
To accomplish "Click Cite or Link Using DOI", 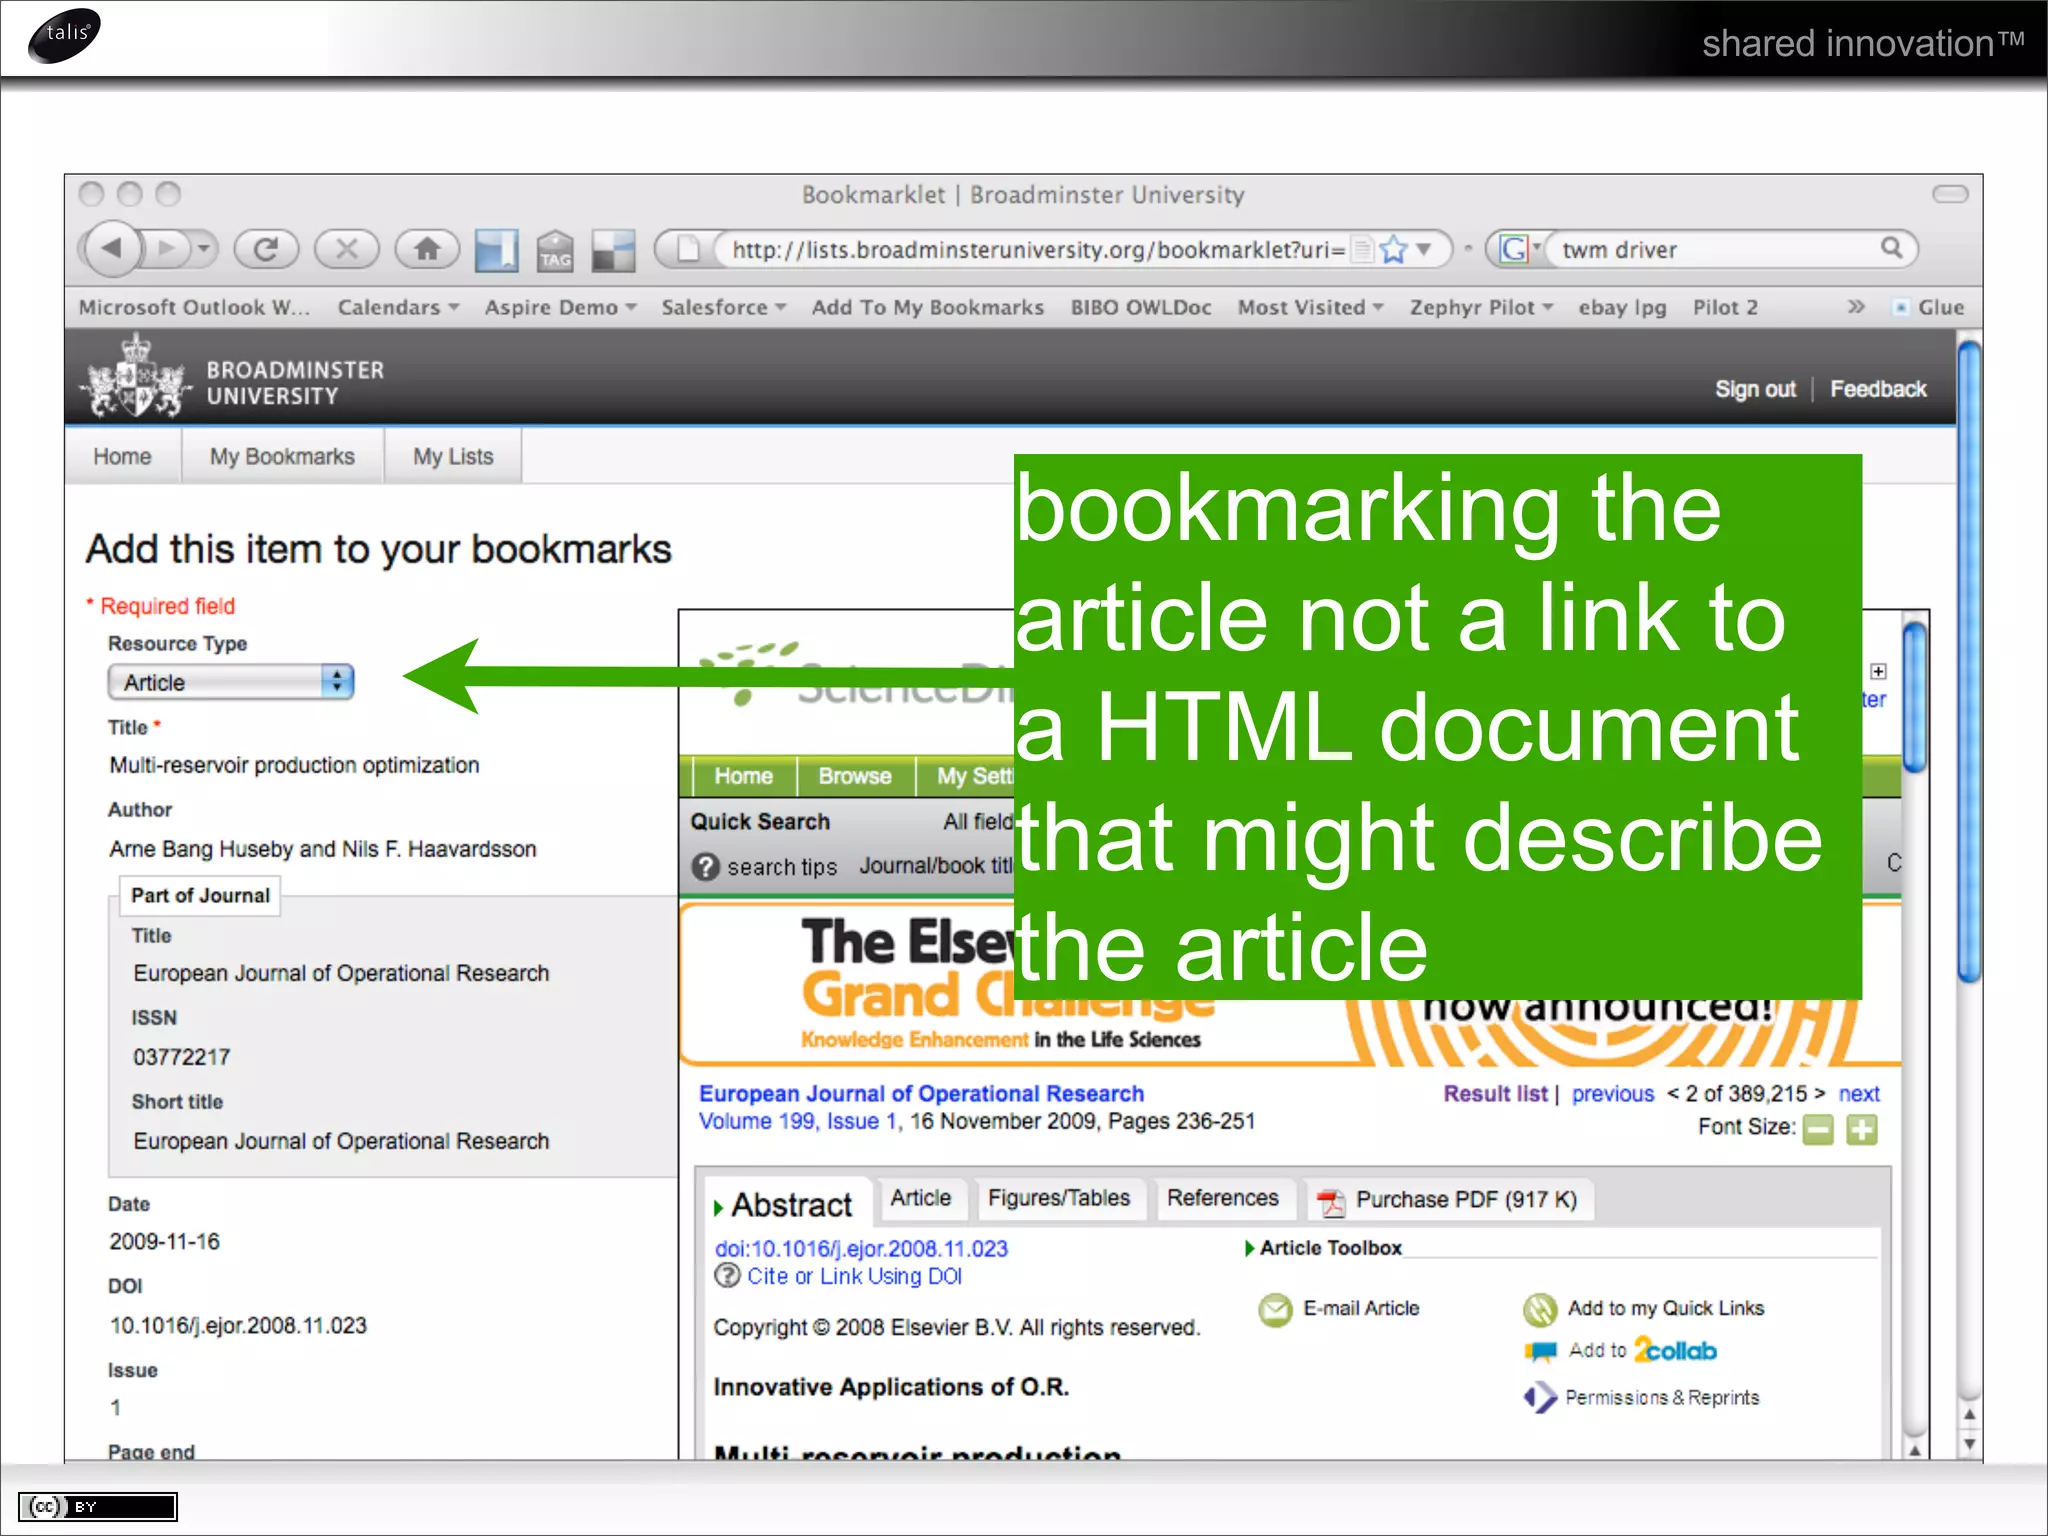I will (x=854, y=1276).
